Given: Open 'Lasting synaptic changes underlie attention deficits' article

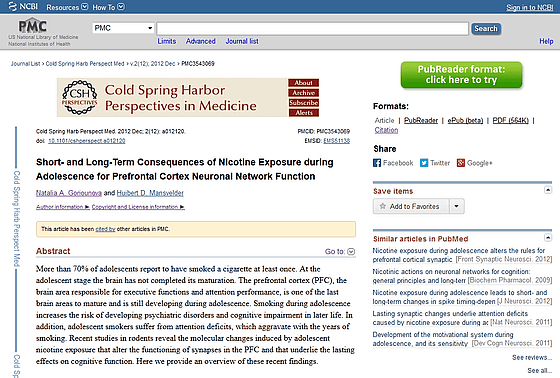Looking at the screenshot, I should pos(450,318).
